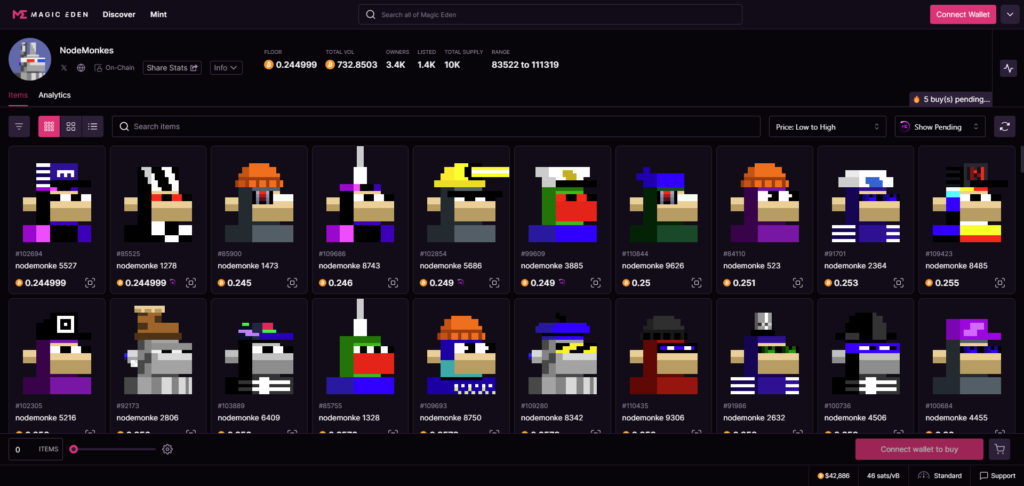Click details icon on nodemonke 5686 card
1024x486 pixels.
pyautogui.click(x=494, y=283)
